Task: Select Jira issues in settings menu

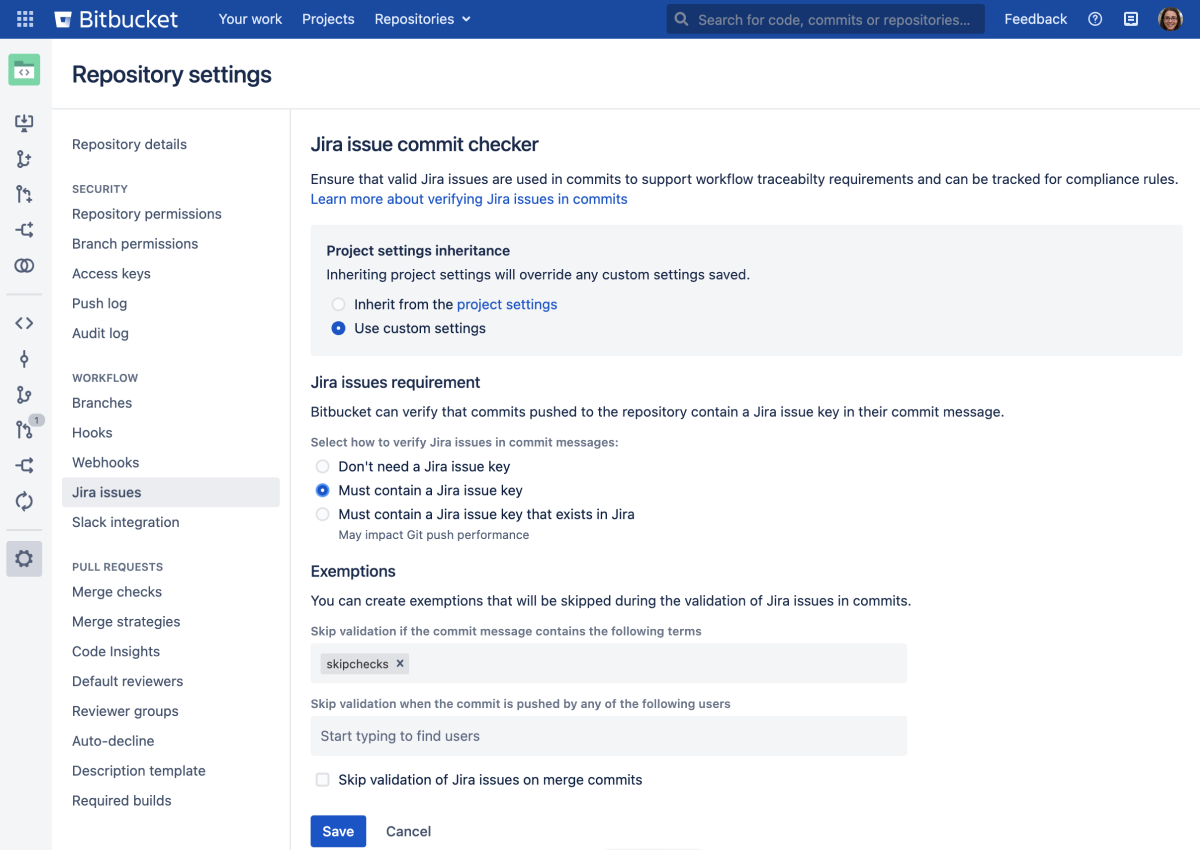Action: (170, 492)
